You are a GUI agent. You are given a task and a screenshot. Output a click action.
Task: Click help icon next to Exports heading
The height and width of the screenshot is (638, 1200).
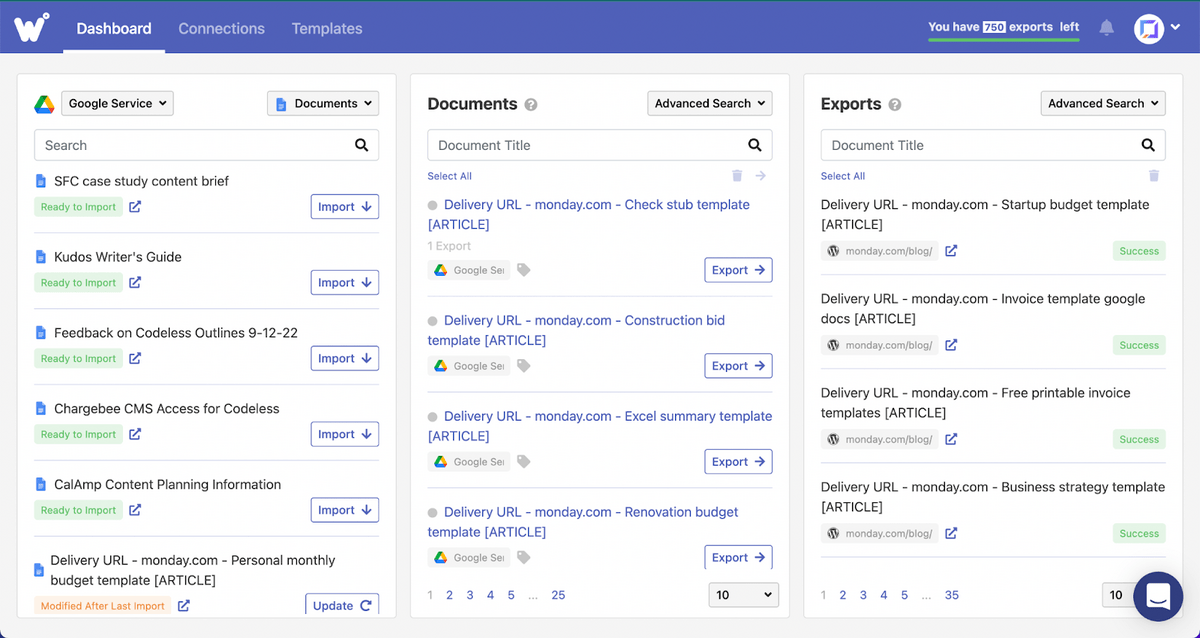coord(895,104)
